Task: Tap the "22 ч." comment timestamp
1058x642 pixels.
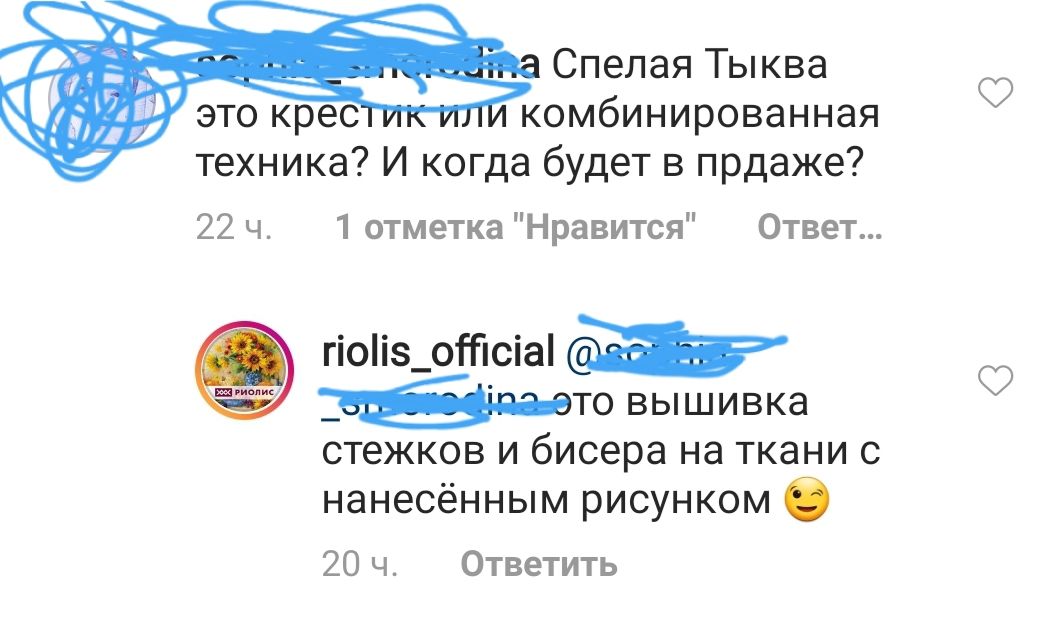Action: (x=234, y=227)
